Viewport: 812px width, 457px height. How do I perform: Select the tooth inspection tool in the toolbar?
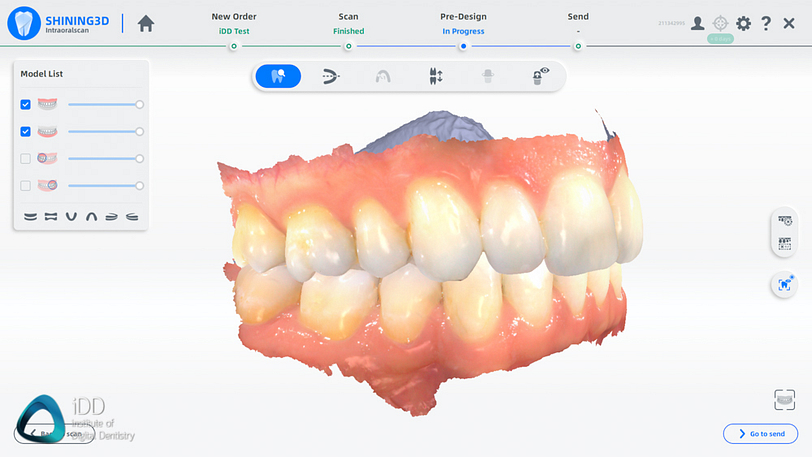click(x=278, y=76)
